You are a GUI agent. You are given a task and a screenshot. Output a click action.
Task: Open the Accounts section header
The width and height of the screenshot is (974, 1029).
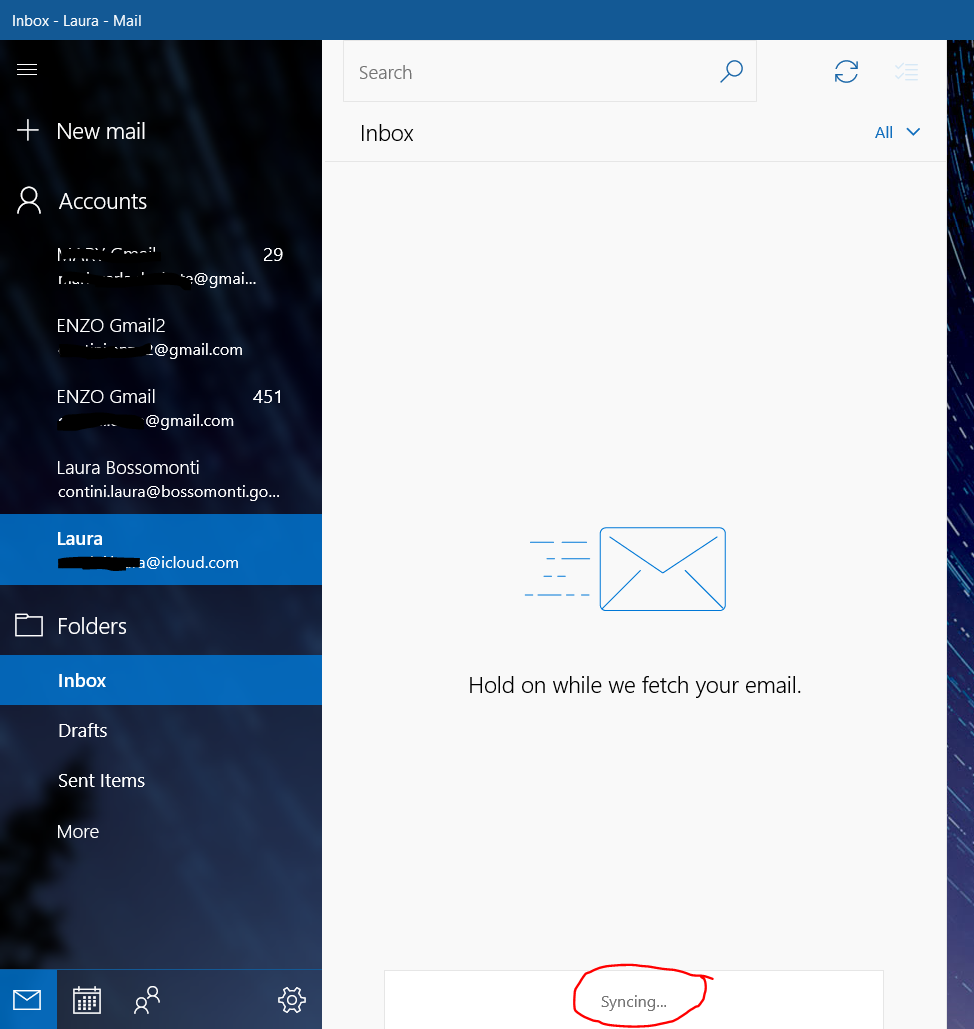(x=102, y=201)
